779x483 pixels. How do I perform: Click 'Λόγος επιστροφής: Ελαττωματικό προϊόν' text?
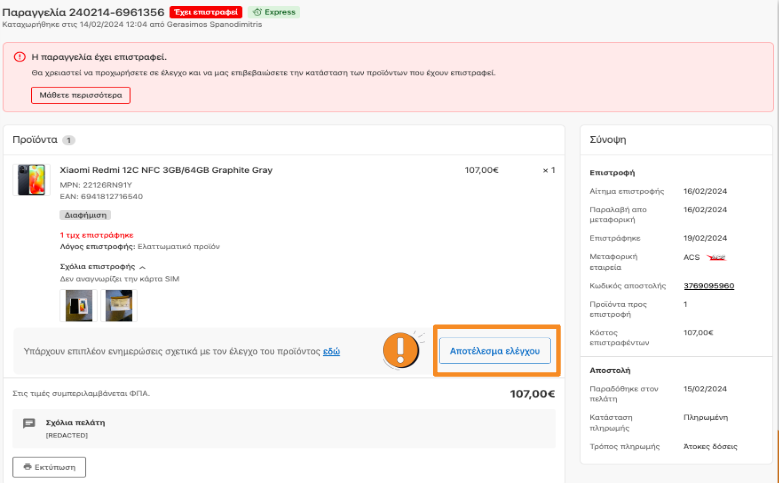(x=140, y=246)
